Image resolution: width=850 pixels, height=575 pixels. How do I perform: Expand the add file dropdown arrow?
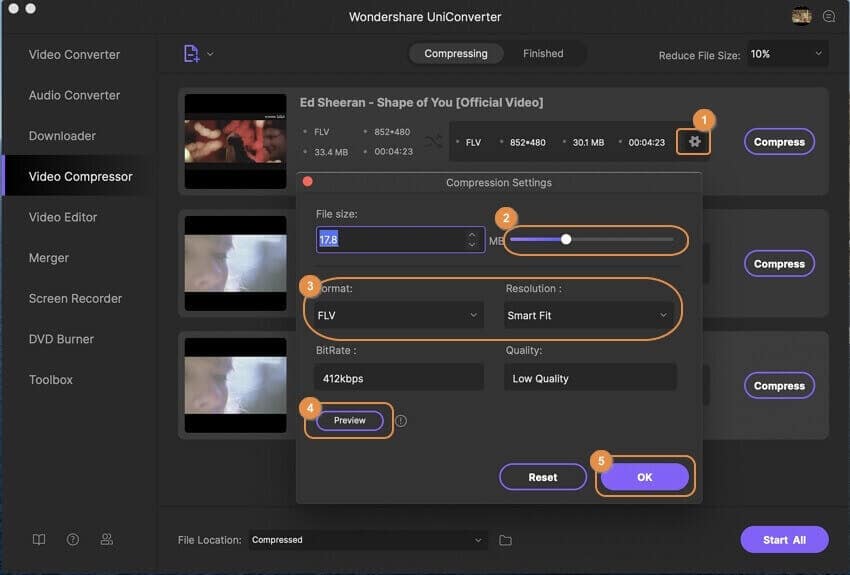click(210, 54)
